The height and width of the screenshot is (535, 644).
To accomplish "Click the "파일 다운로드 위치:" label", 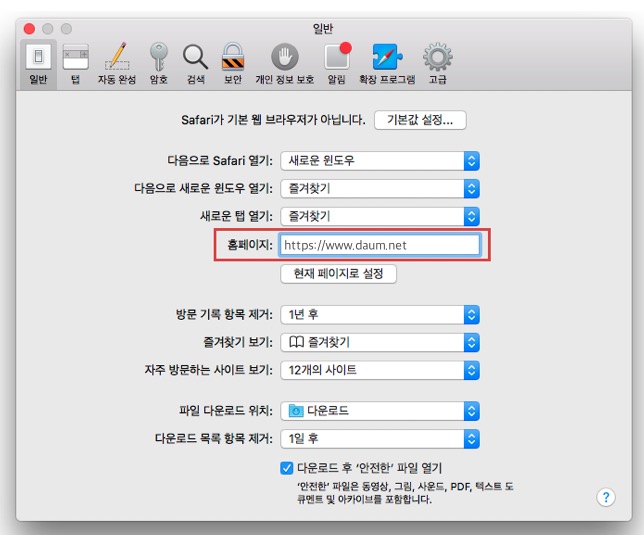I will click(x=226, y=411).
